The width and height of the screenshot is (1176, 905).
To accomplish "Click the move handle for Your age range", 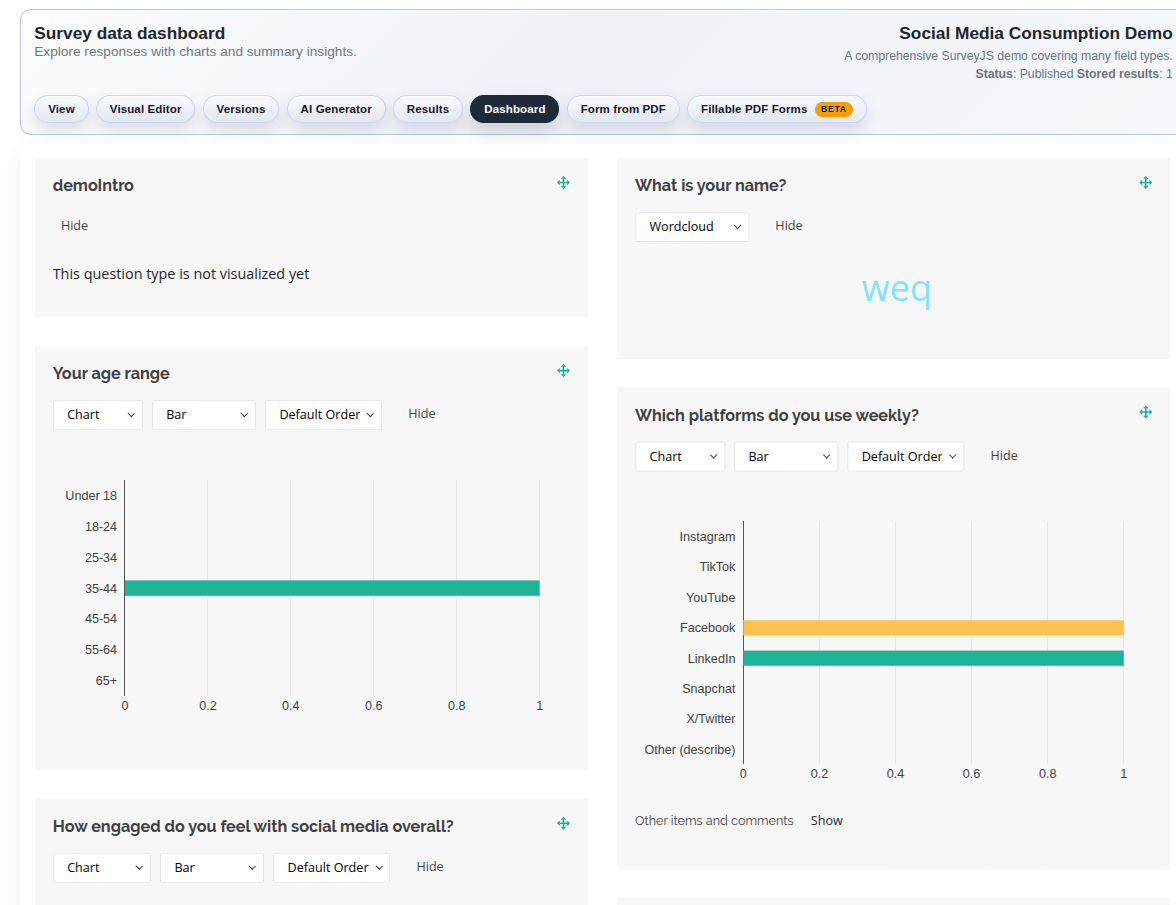I will (563, 370).
